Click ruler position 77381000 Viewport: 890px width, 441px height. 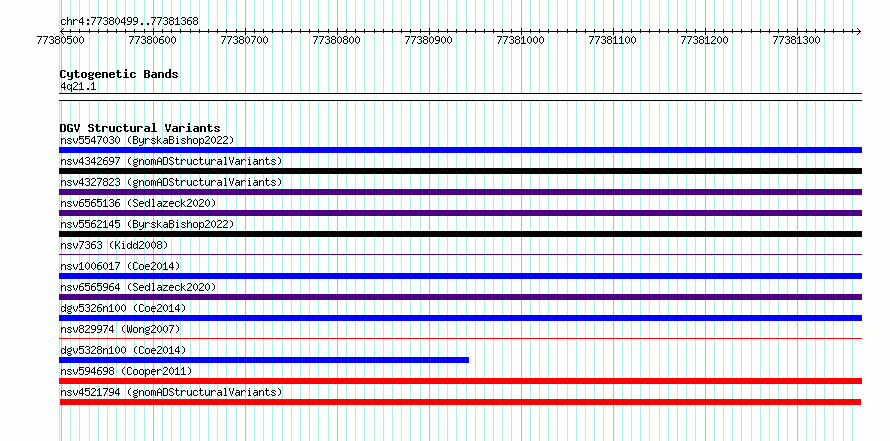click(x=520, y=41)
